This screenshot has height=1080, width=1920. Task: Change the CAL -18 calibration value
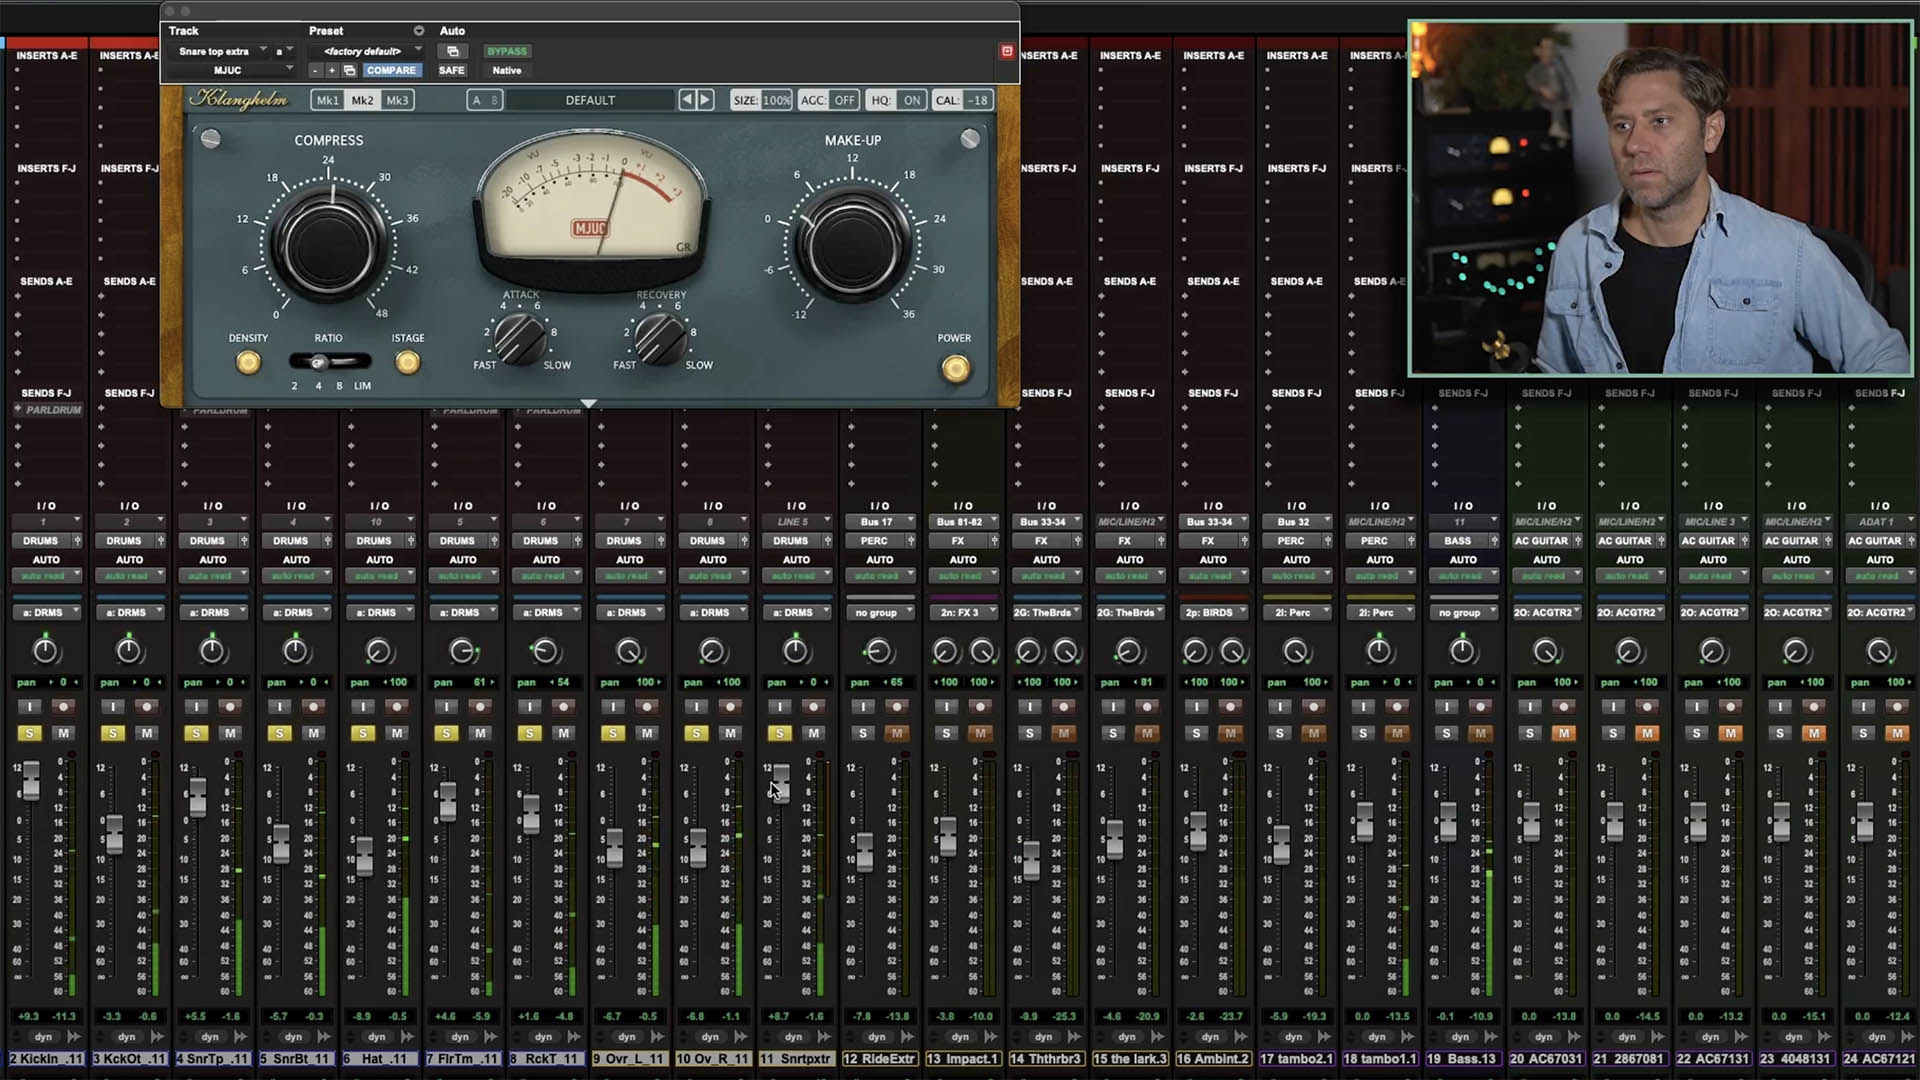tap(962, 100)
